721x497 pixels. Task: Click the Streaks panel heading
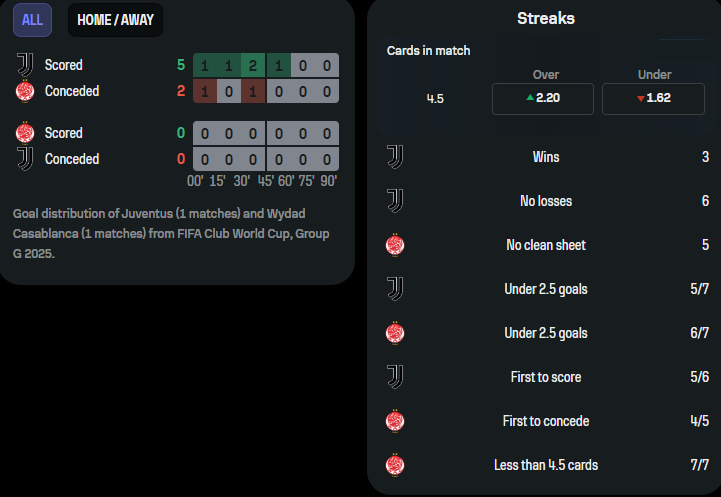click(546, 18)
